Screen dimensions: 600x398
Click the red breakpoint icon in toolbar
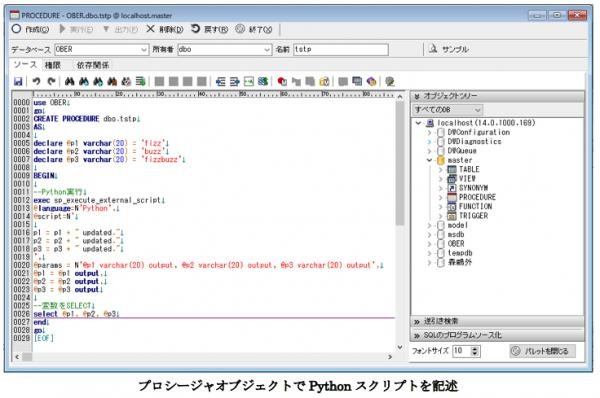pos(282,81)
